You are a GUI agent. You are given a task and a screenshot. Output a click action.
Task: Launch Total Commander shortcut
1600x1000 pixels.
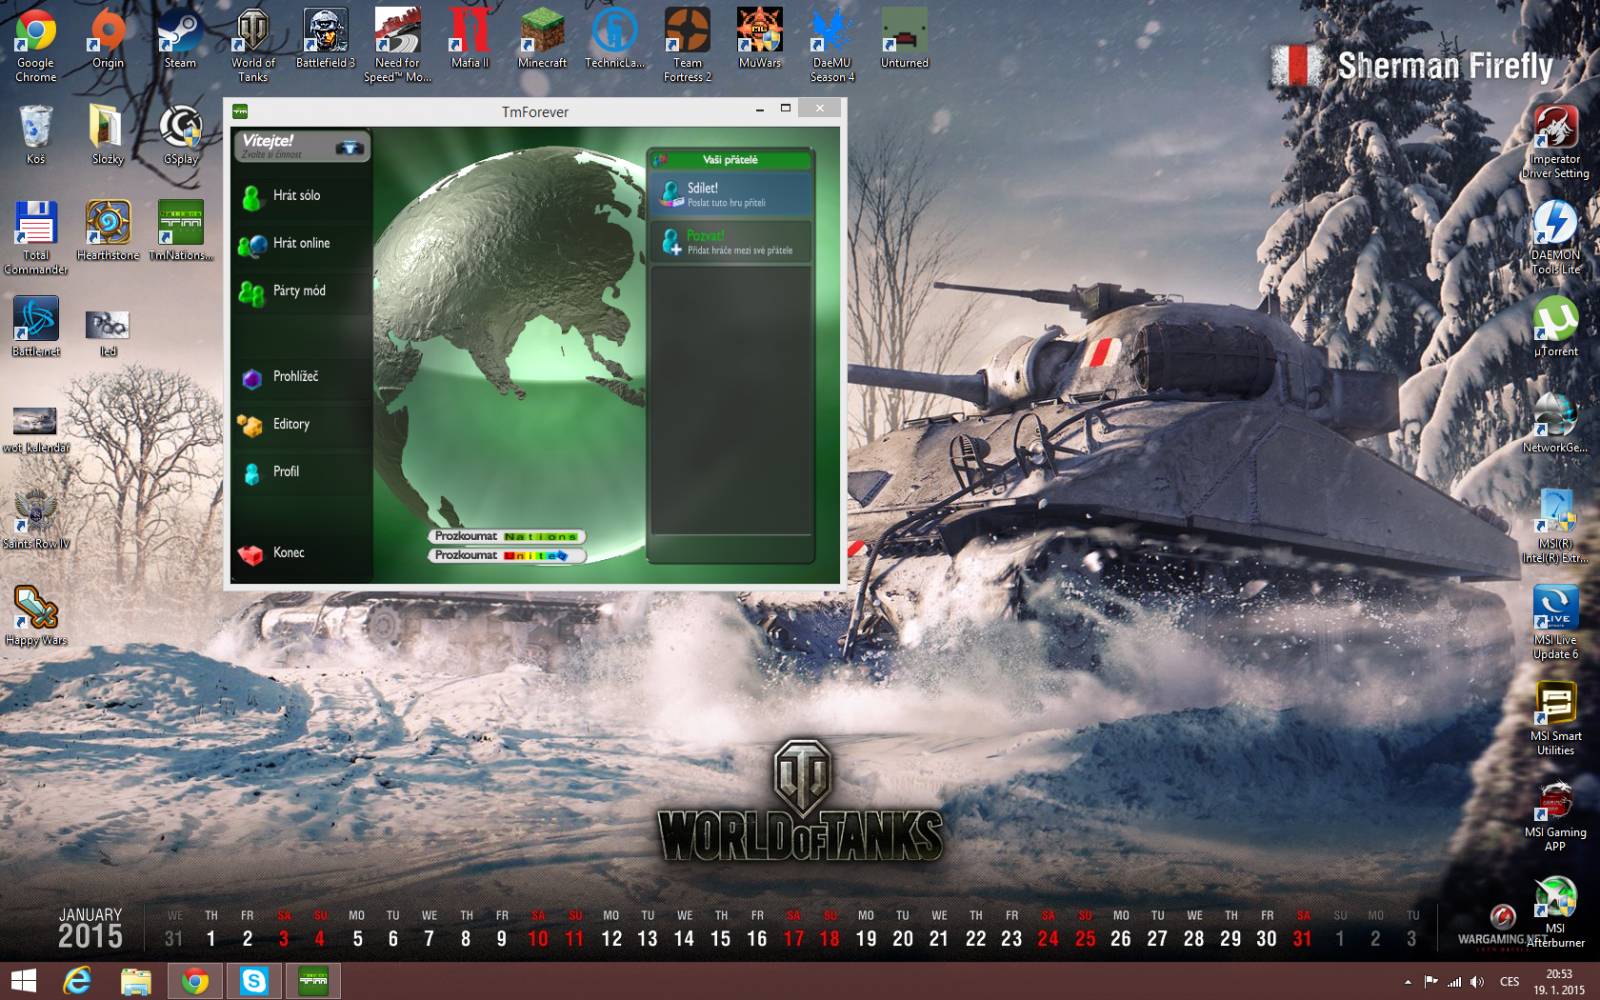tap(36, 238)
